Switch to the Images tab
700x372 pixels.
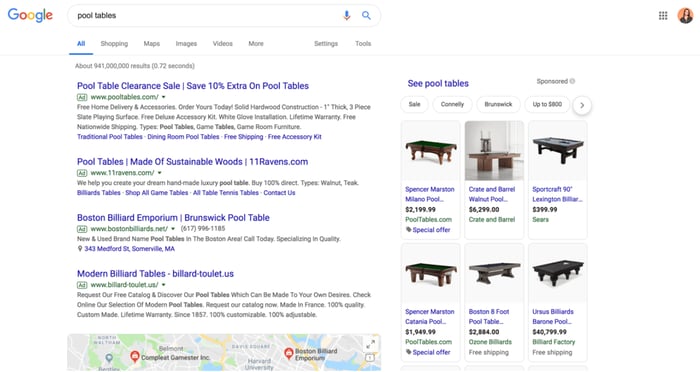click(186, 43)
